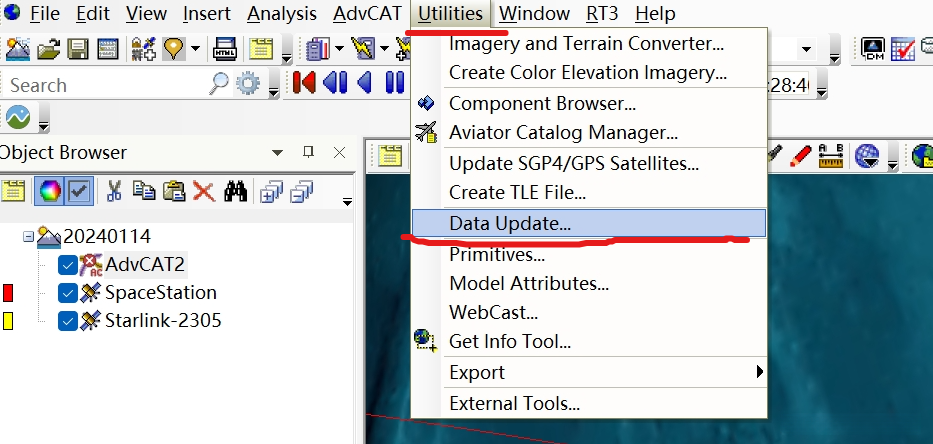This screenshot has width=933, height=444.
Task: Select Data Update... menu item
Action: coord(588,223)
